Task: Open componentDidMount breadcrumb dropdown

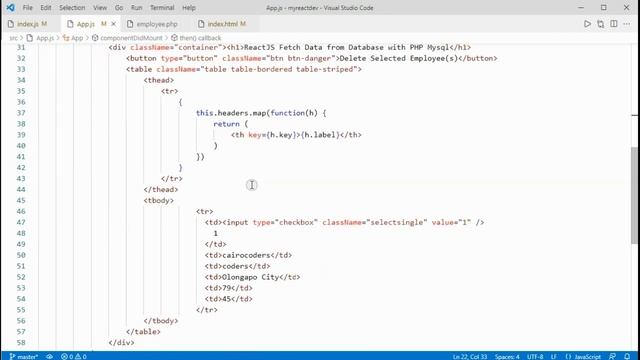Action: click(131, 38)
